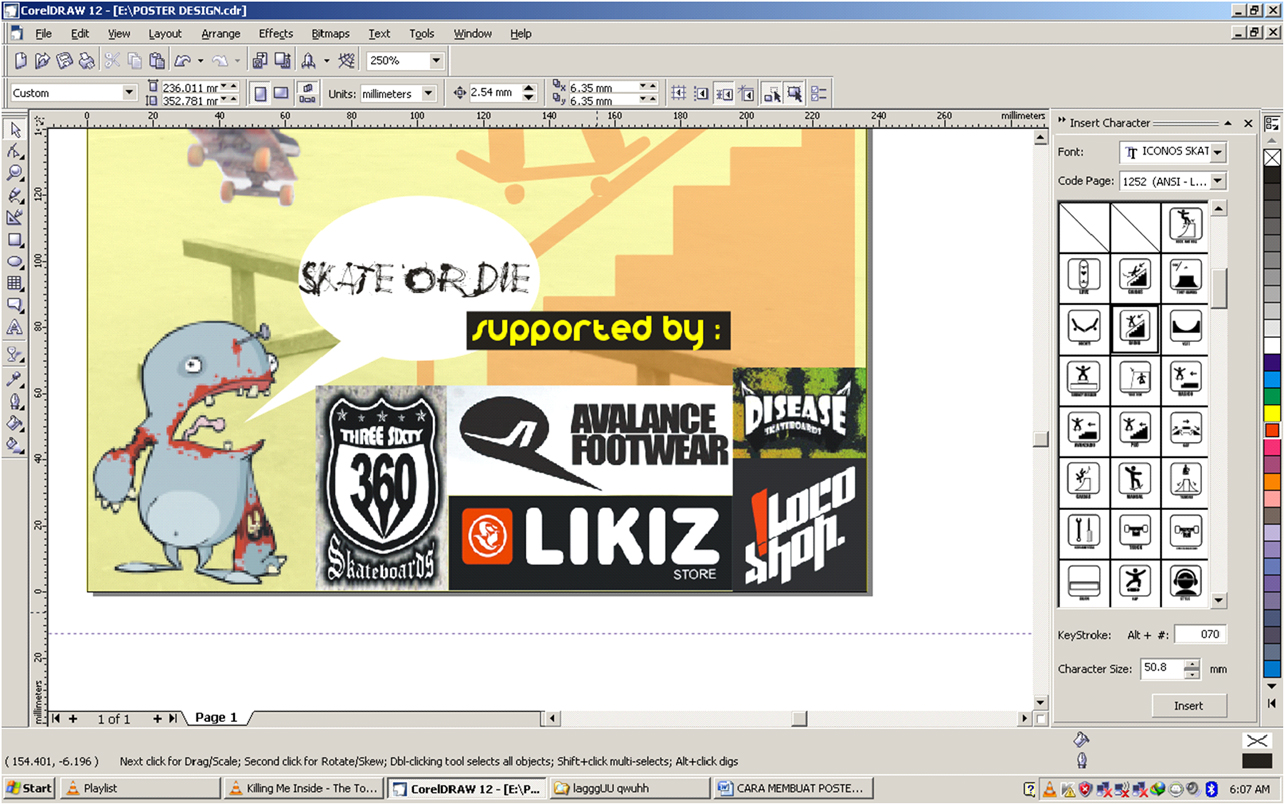This screenshot has height=804, width=1284.
Task: Click the Export icon in toolbar
Action: click(x=282, y=60)
